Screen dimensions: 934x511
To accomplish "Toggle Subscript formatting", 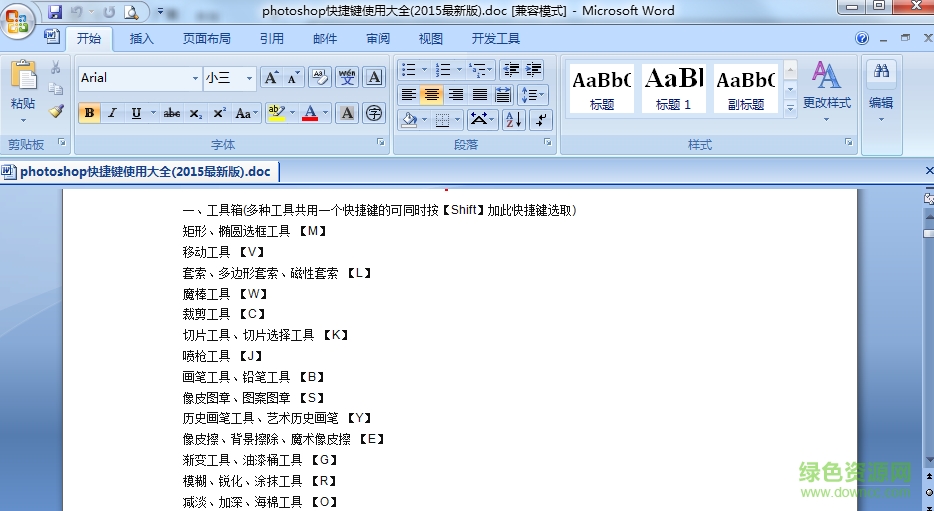I will pyautogui.click(x=196, y=113).
